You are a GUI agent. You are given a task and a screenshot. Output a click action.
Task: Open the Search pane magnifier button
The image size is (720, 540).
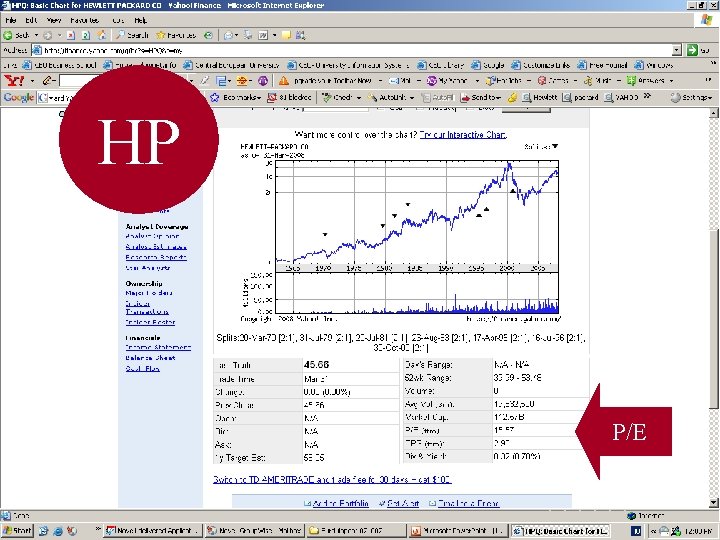pos(132,35)
